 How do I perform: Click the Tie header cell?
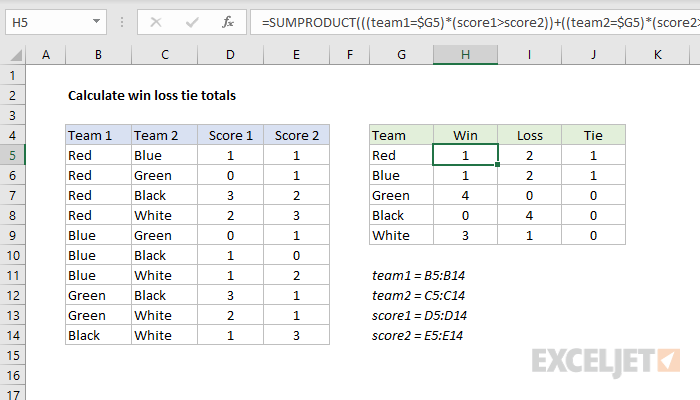(x=594, y=135)
